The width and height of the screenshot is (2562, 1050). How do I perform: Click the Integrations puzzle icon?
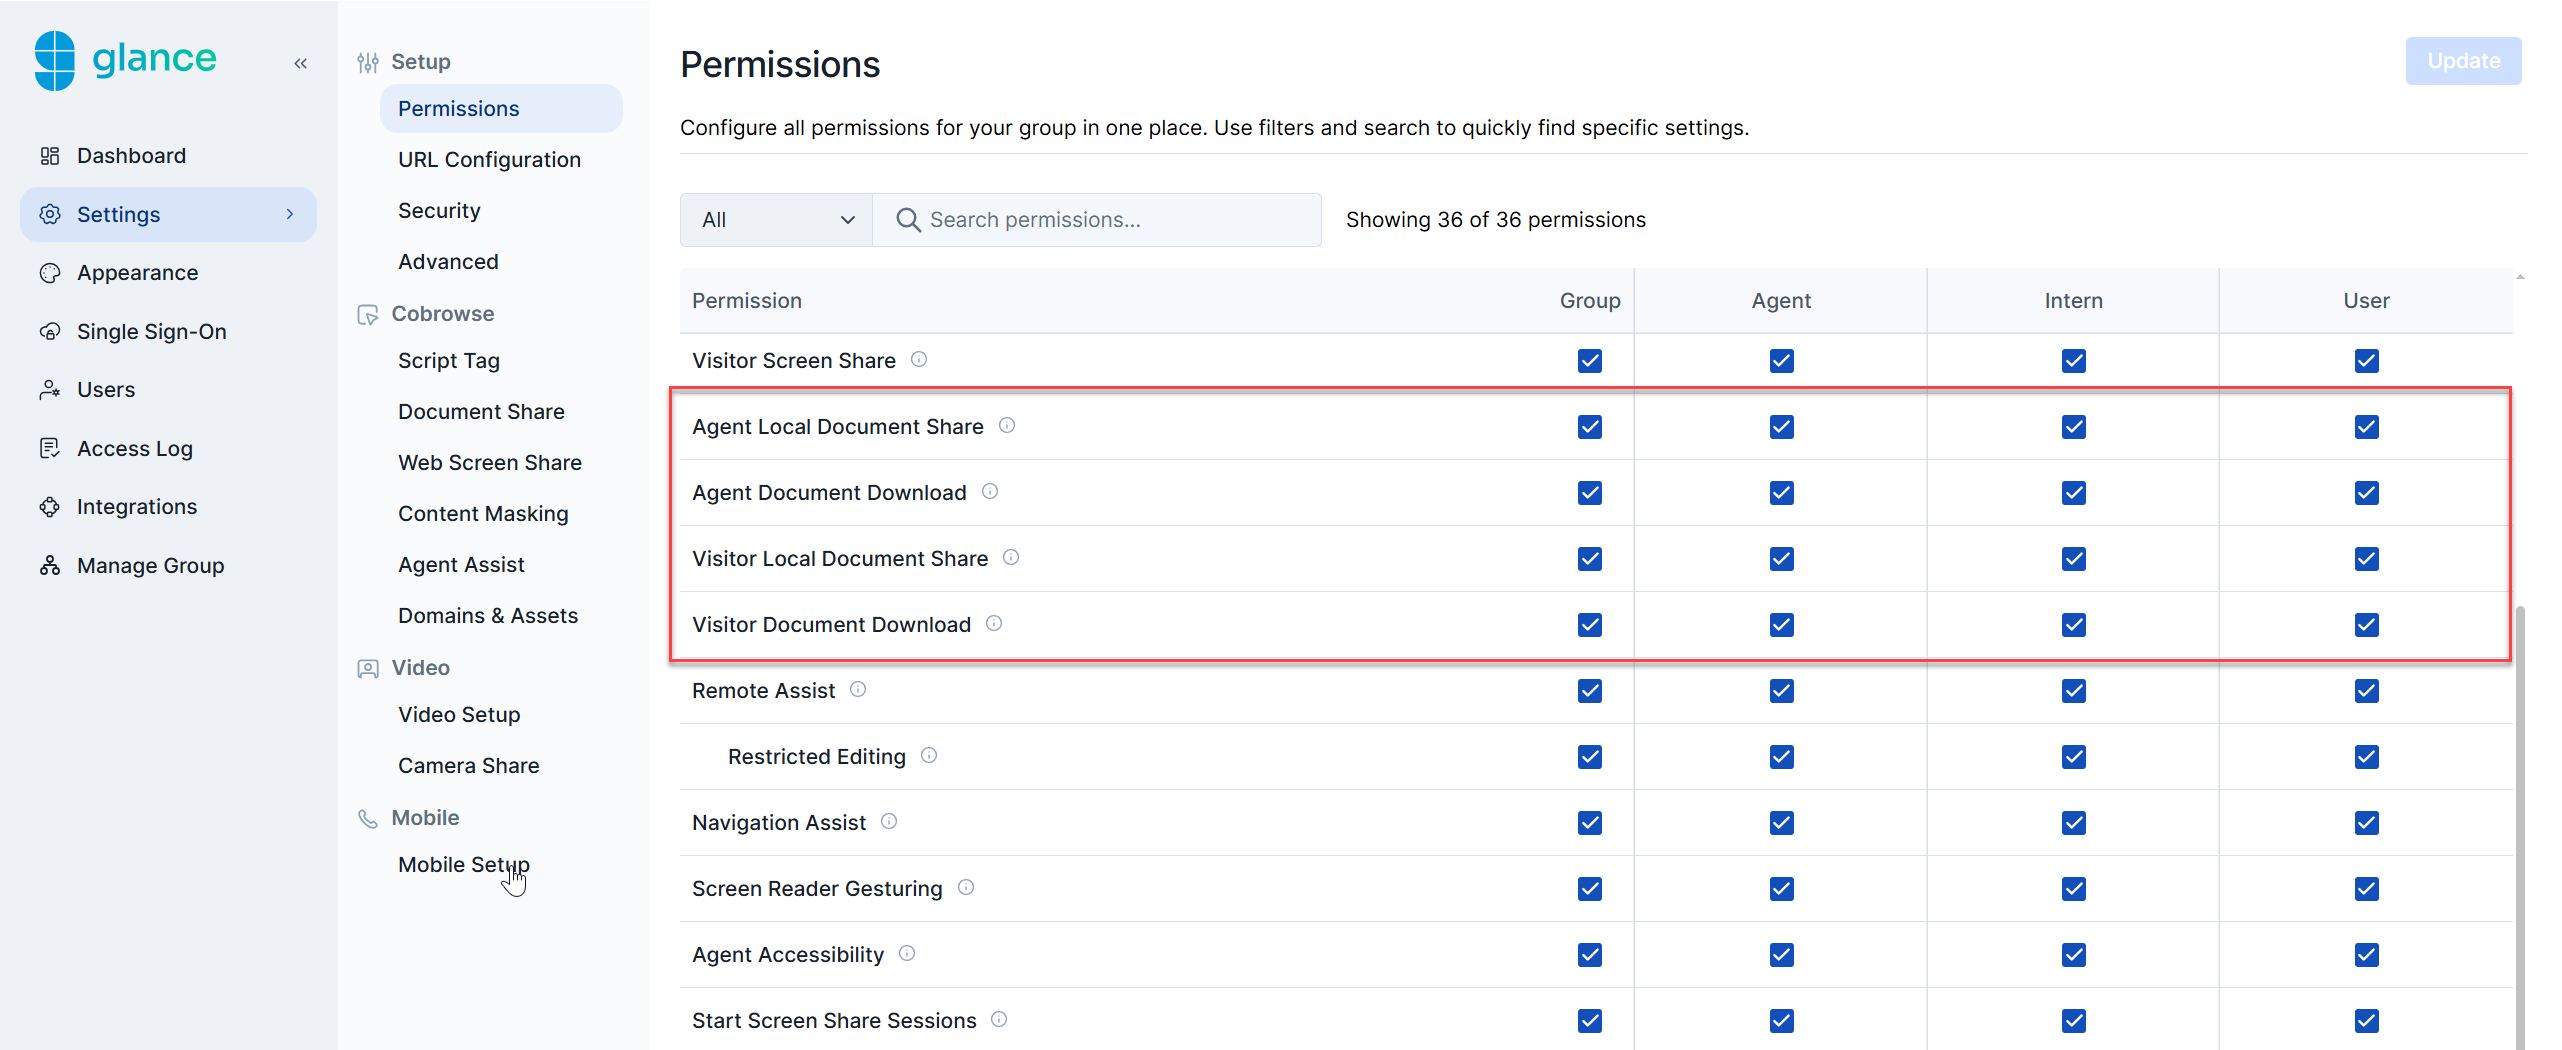[50, 507]
